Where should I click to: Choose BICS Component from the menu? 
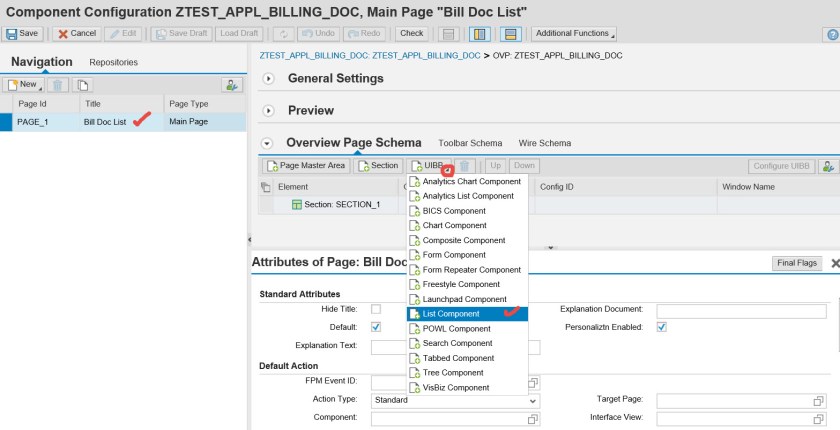pyautogui.click(x=467, y=211)
